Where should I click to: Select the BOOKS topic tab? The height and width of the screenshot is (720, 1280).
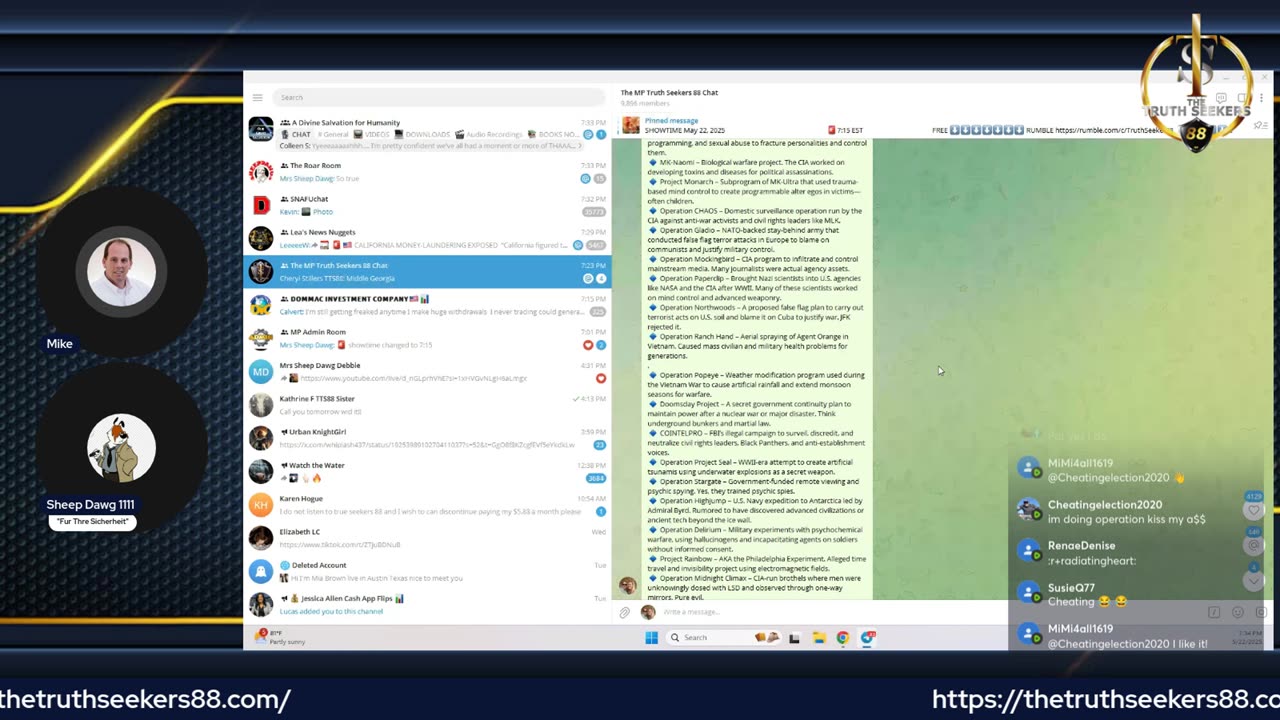(x=552, y=134)
